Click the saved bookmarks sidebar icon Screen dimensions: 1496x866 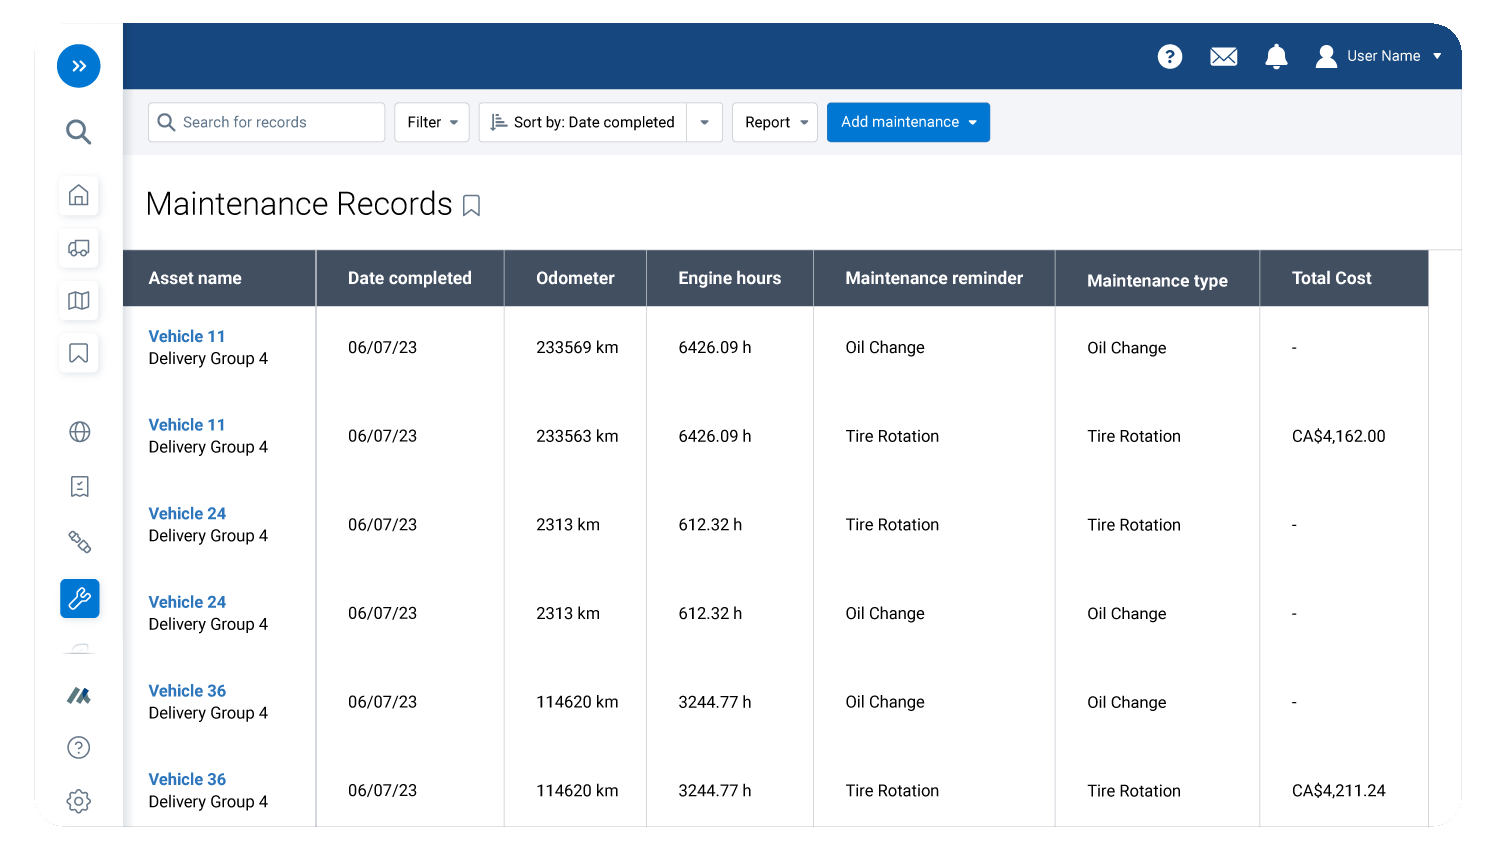(x=78, y=353)
